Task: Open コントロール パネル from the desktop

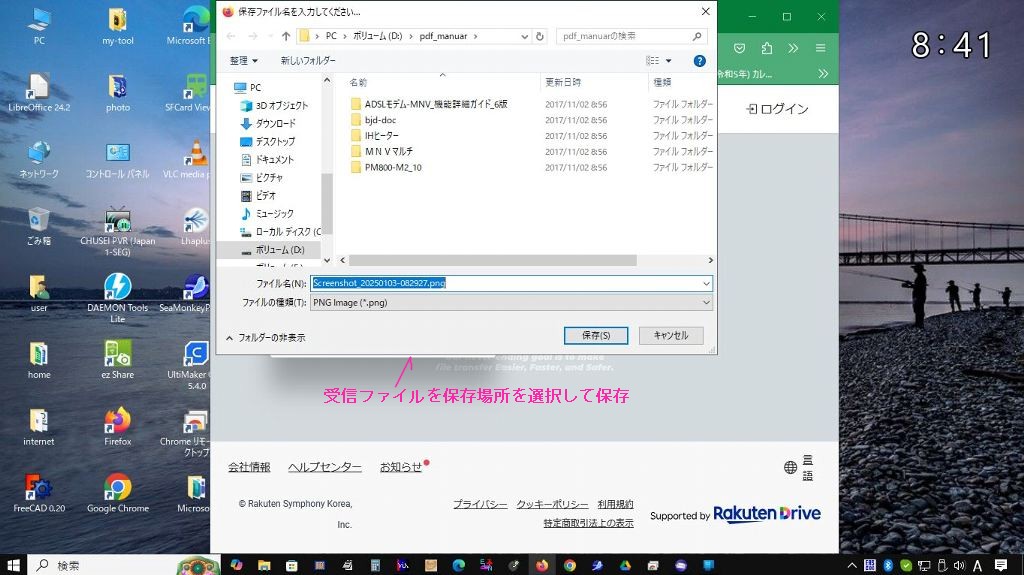Action: coord(118,159)
